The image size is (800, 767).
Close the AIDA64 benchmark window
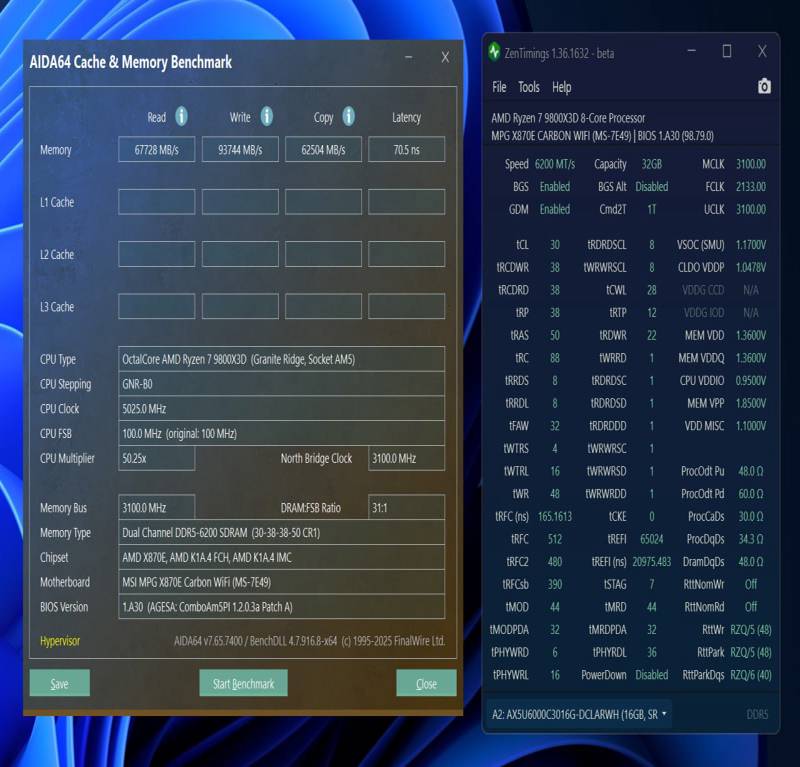445,57
